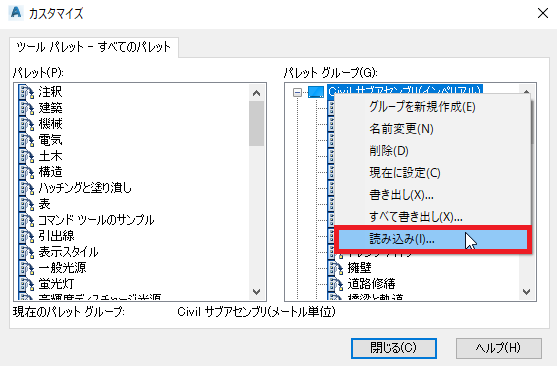Open the ツール パレット - すべてのパレット tab

click(x=93, y=47)
